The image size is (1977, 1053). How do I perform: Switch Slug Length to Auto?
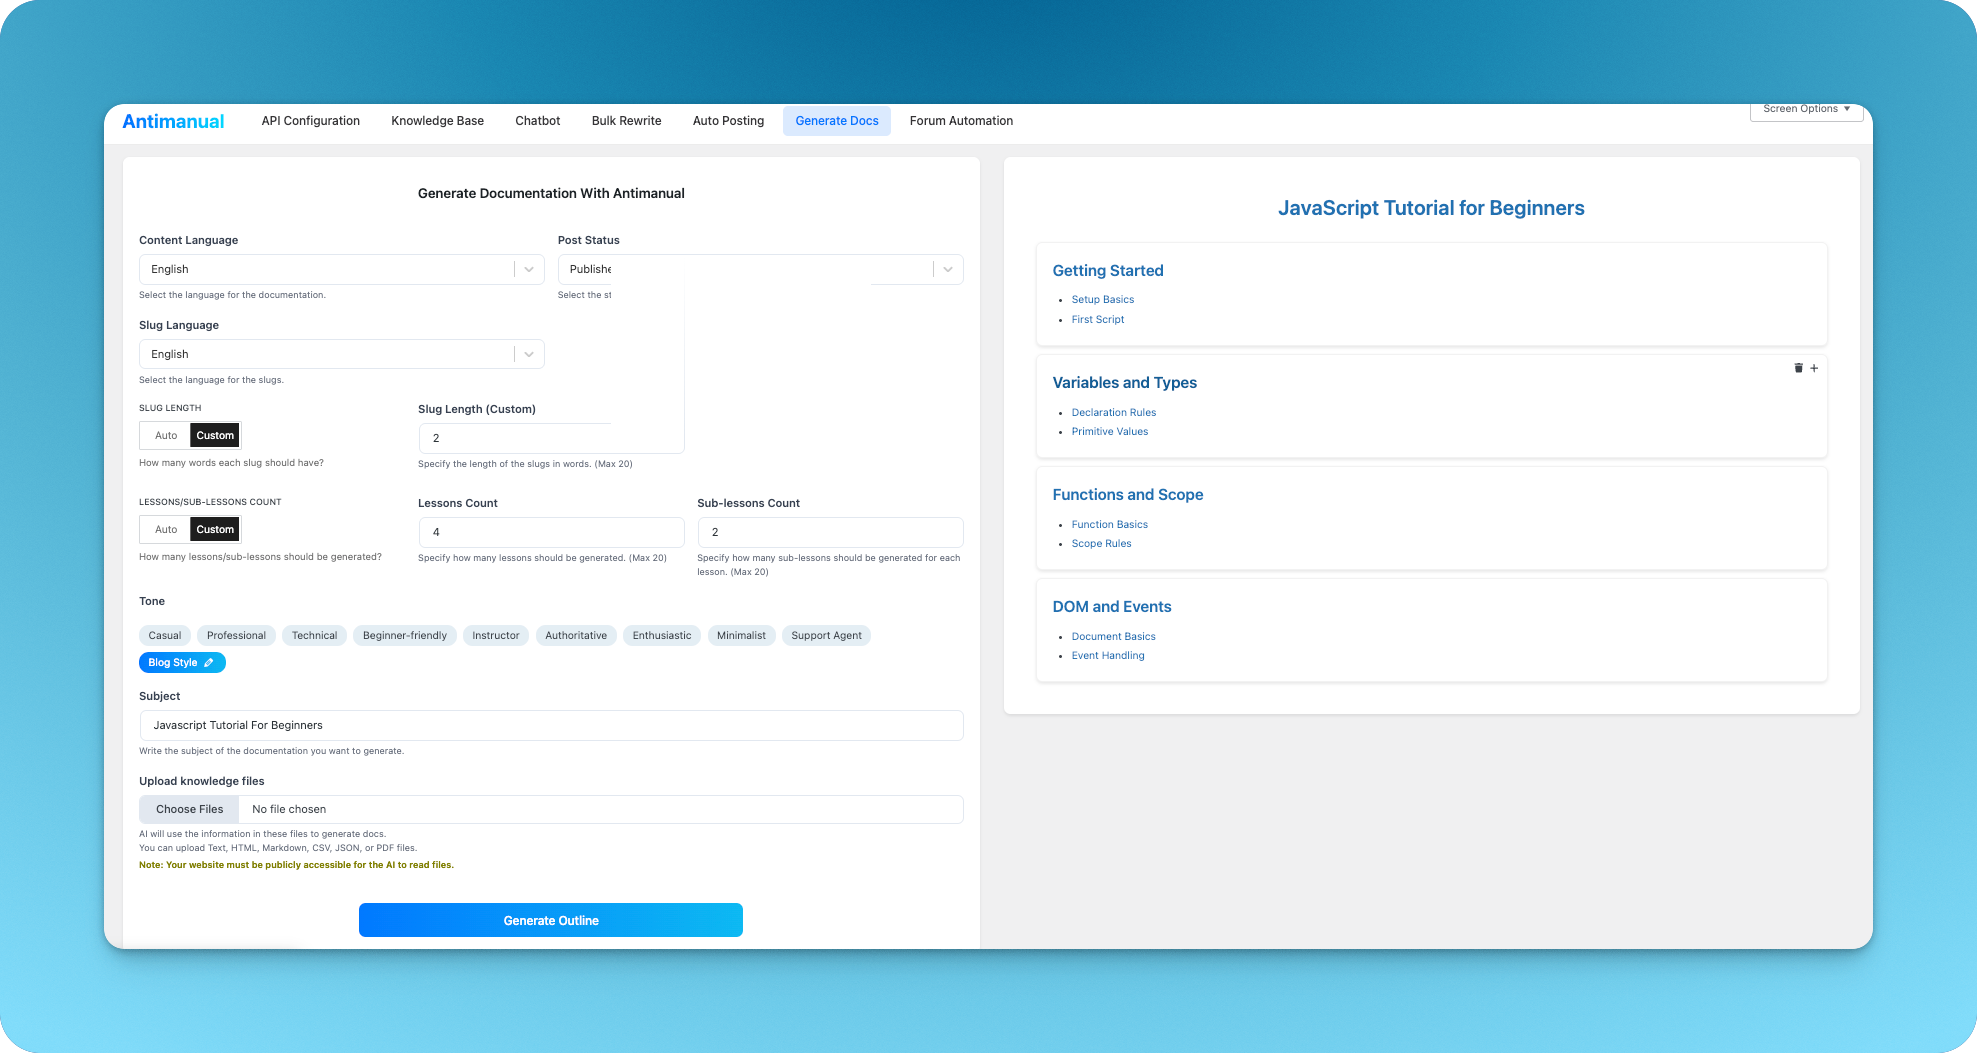(163, 434)
